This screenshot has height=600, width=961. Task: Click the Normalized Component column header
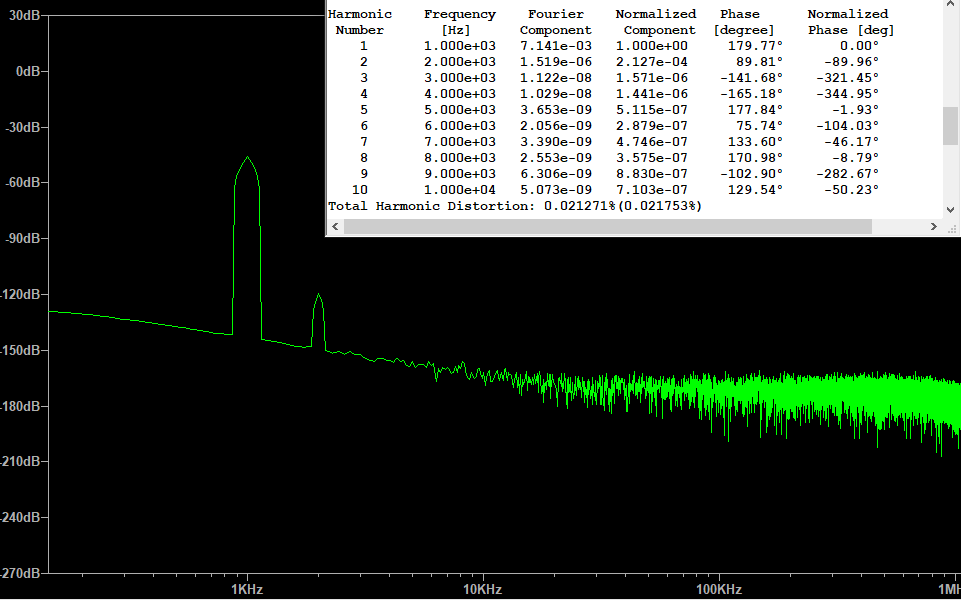pos(656,22)
